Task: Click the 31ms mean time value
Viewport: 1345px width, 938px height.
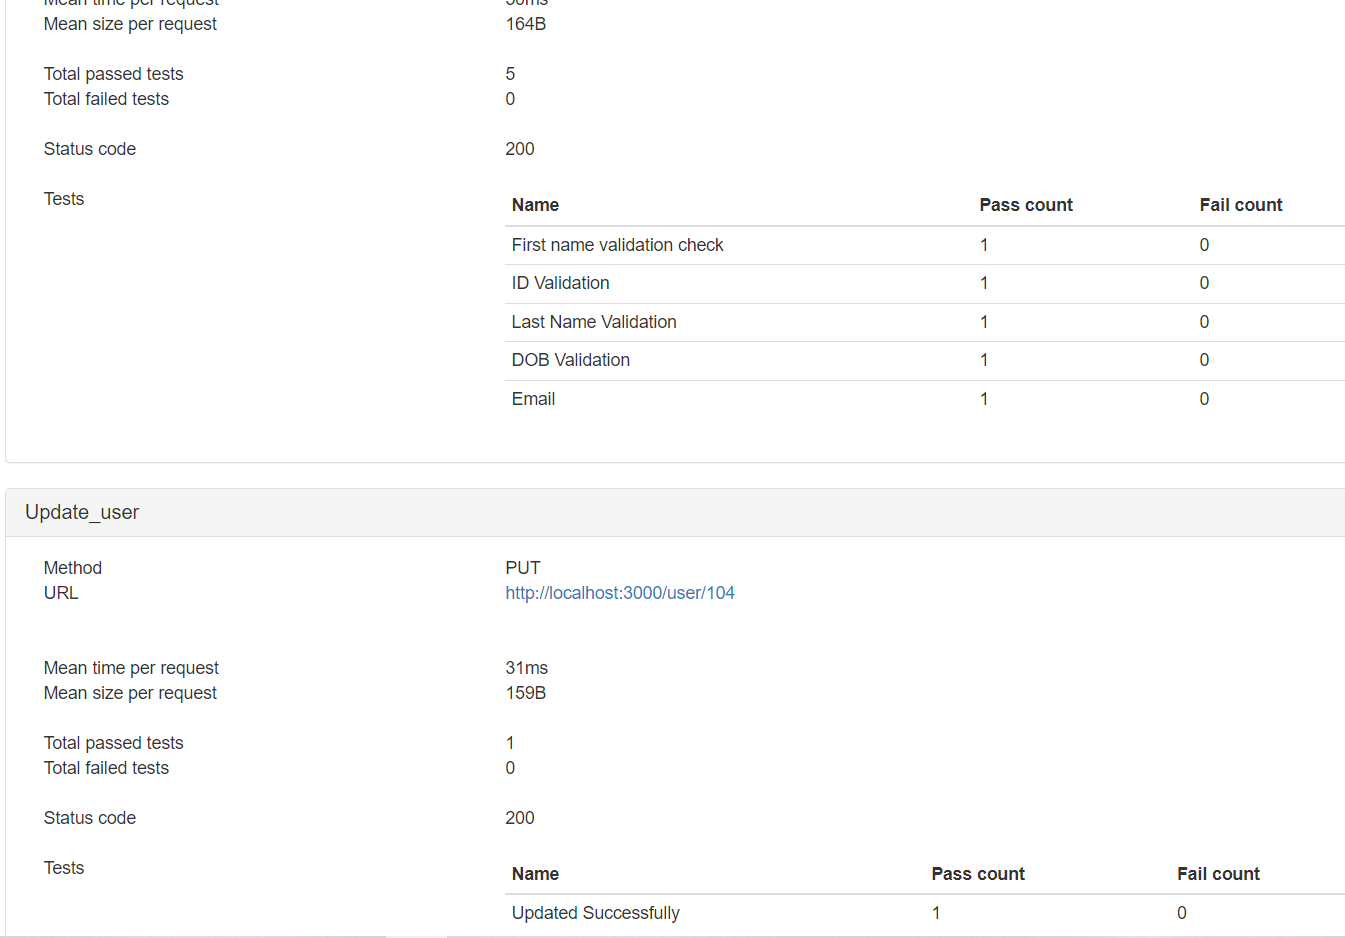Action: 527,668
